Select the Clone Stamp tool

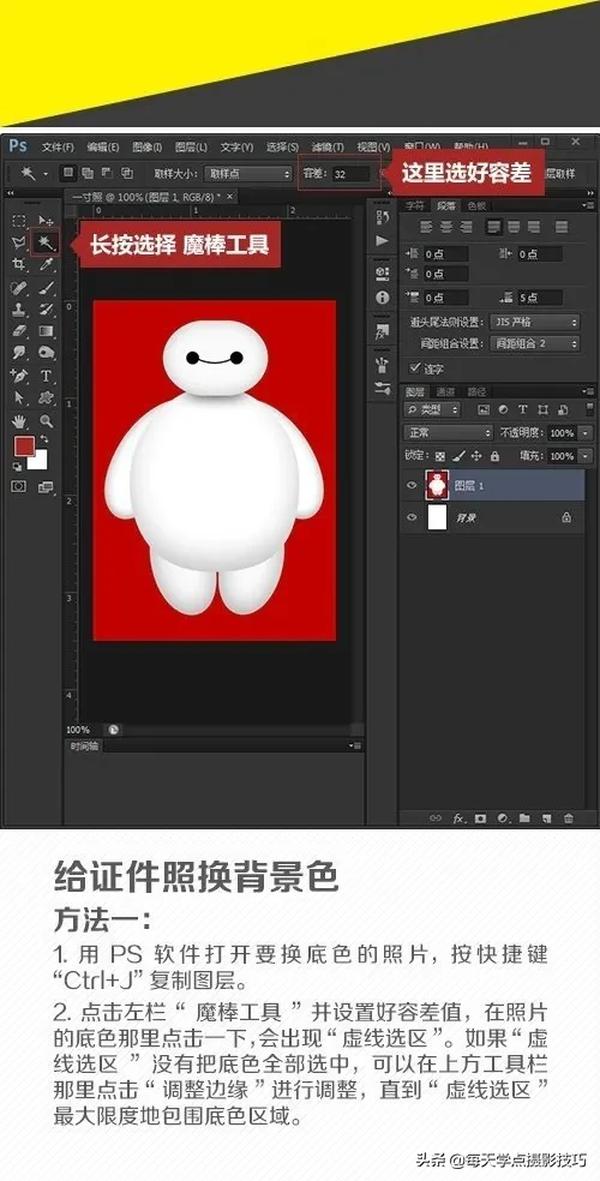[x=20, y=309]
